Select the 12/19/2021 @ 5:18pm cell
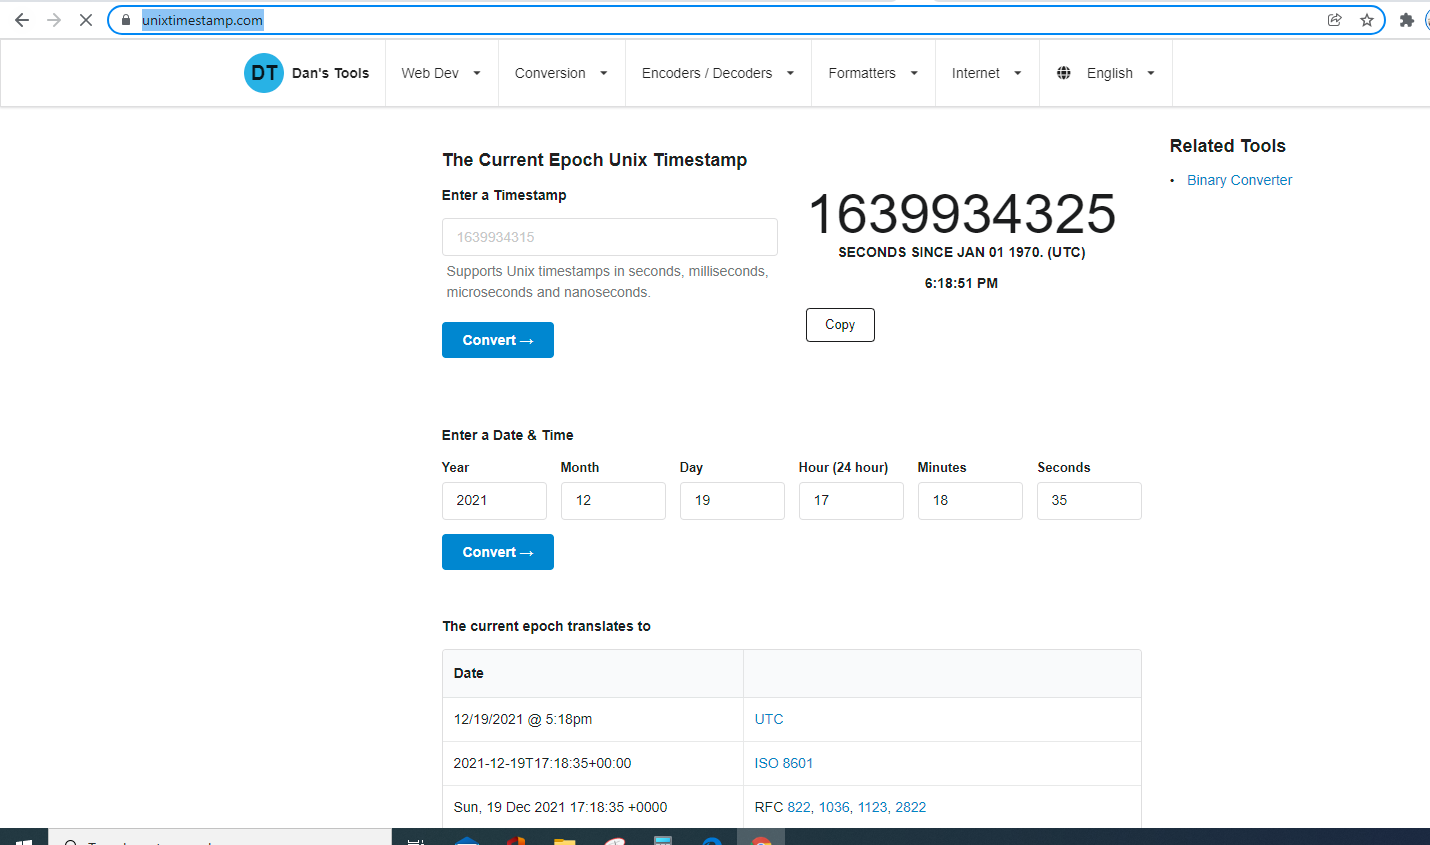The width and height of the screenshot is (1430, 845). pyautogui.click(x=593, y=719)
